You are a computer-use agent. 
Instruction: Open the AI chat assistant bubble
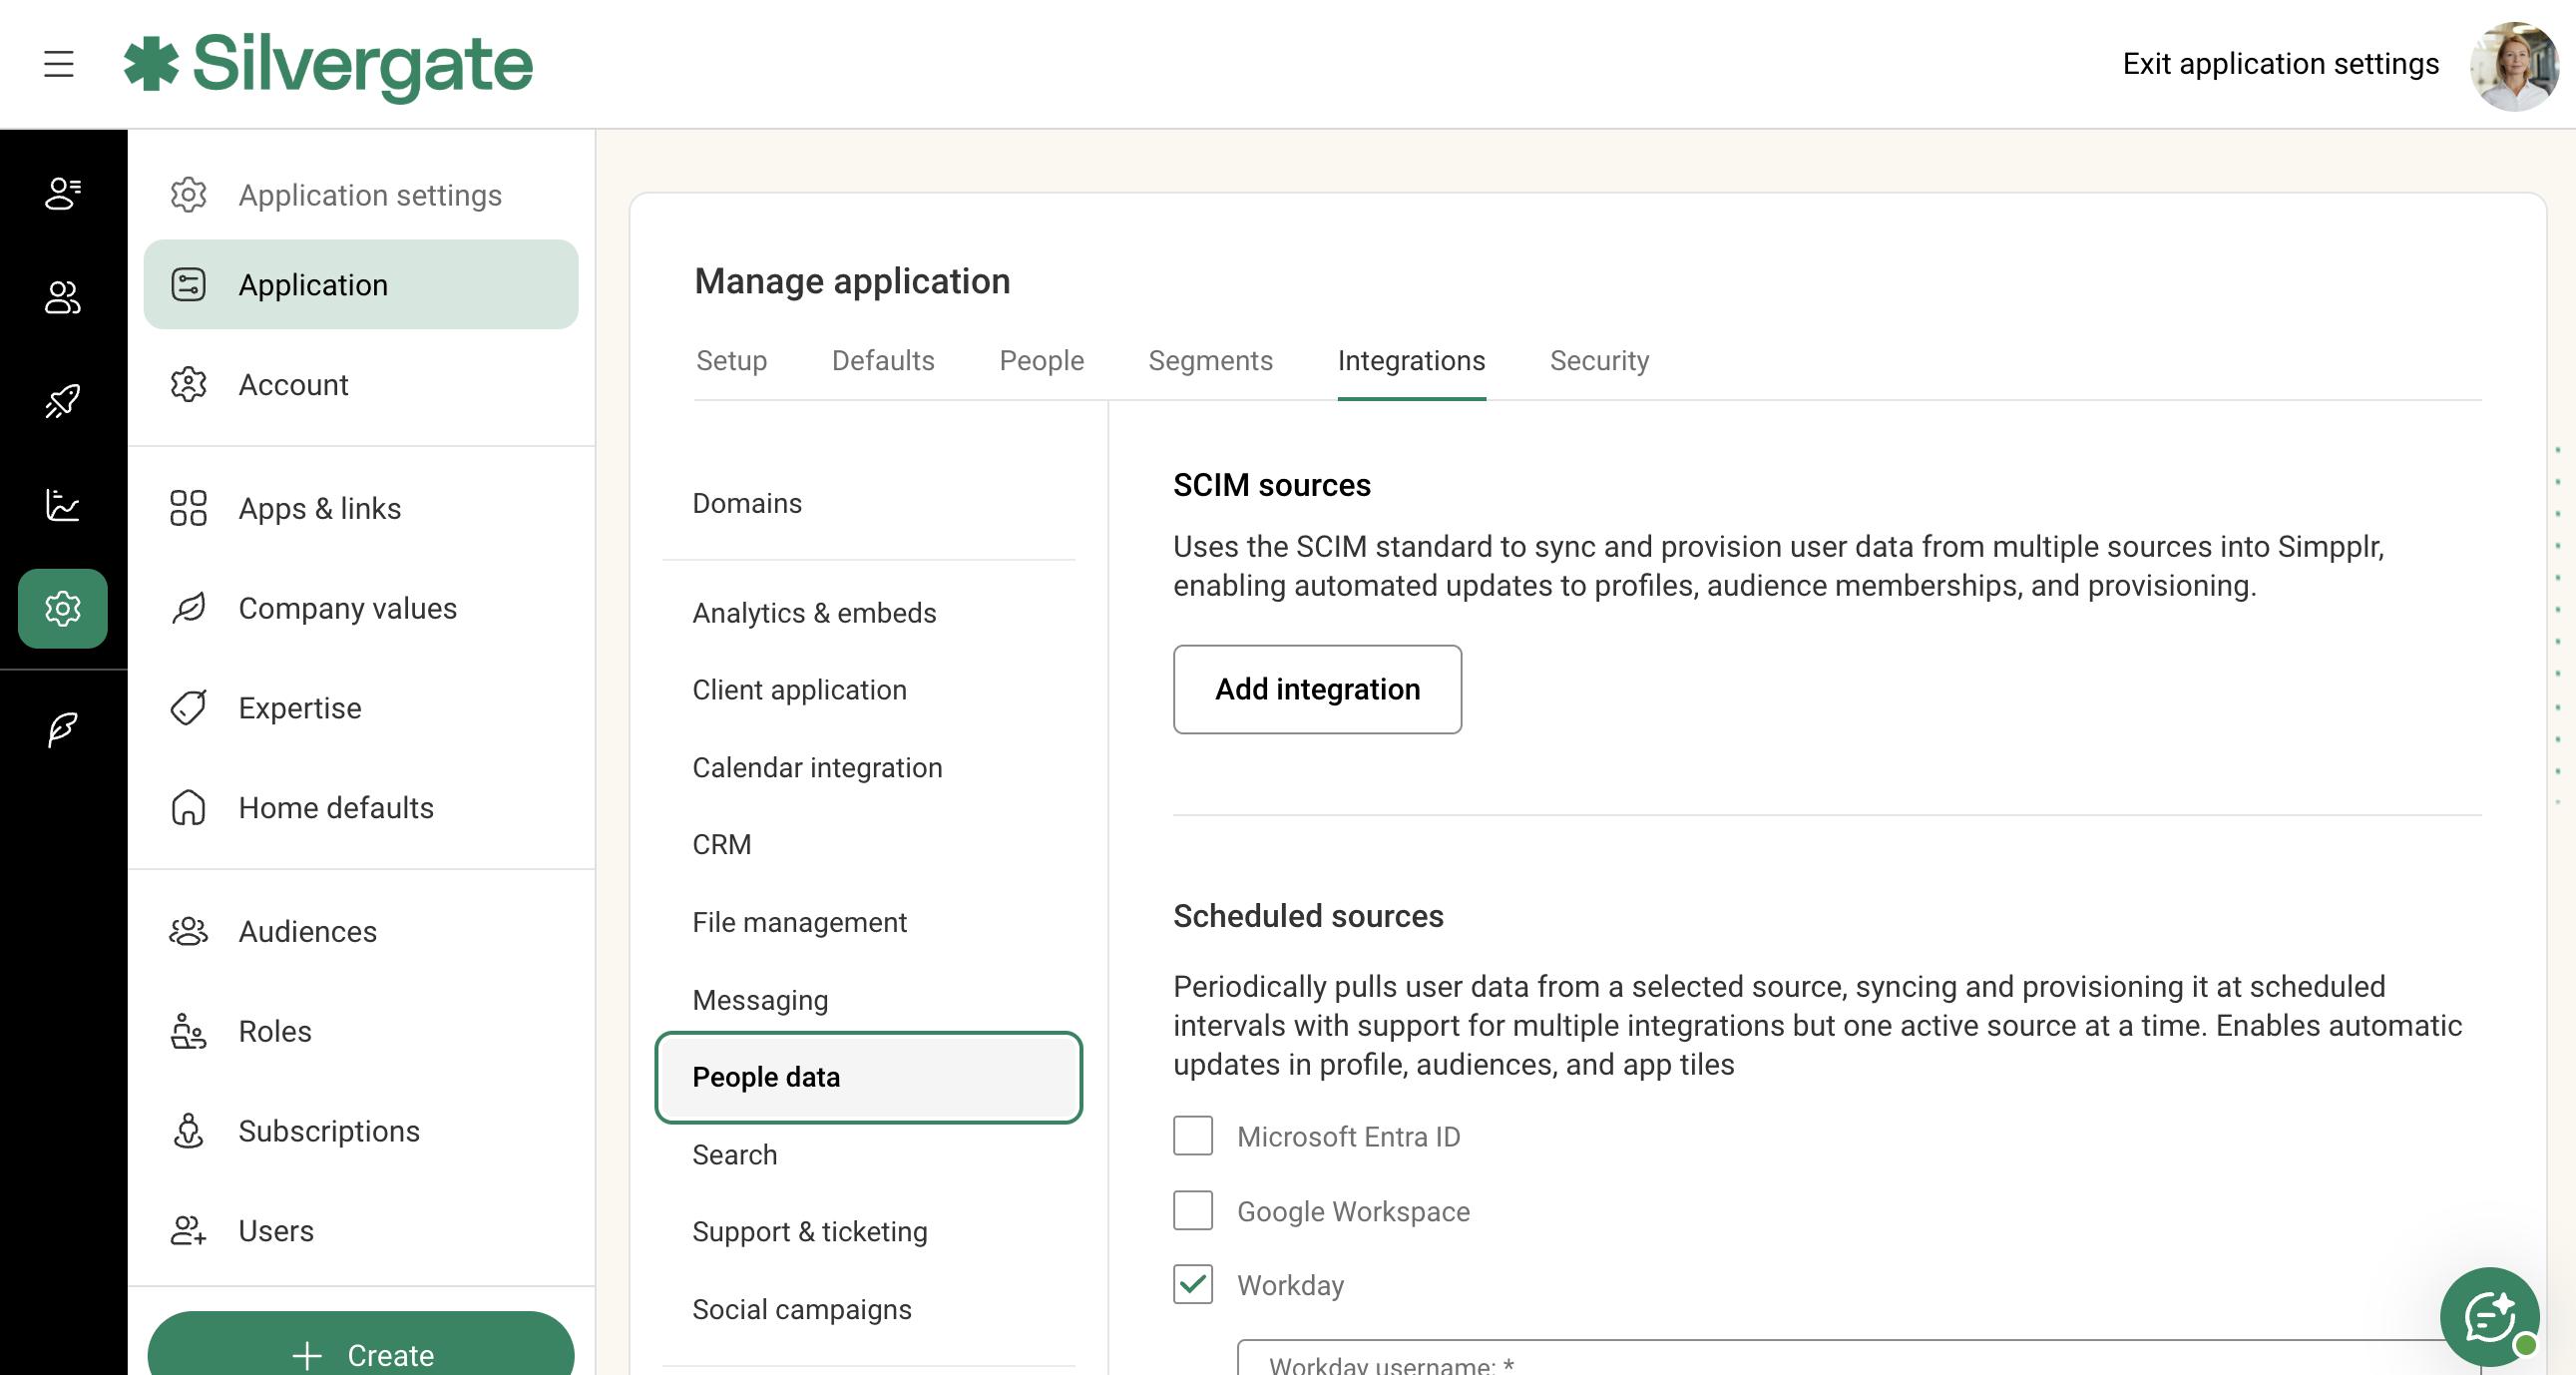click(2488, 1315)
